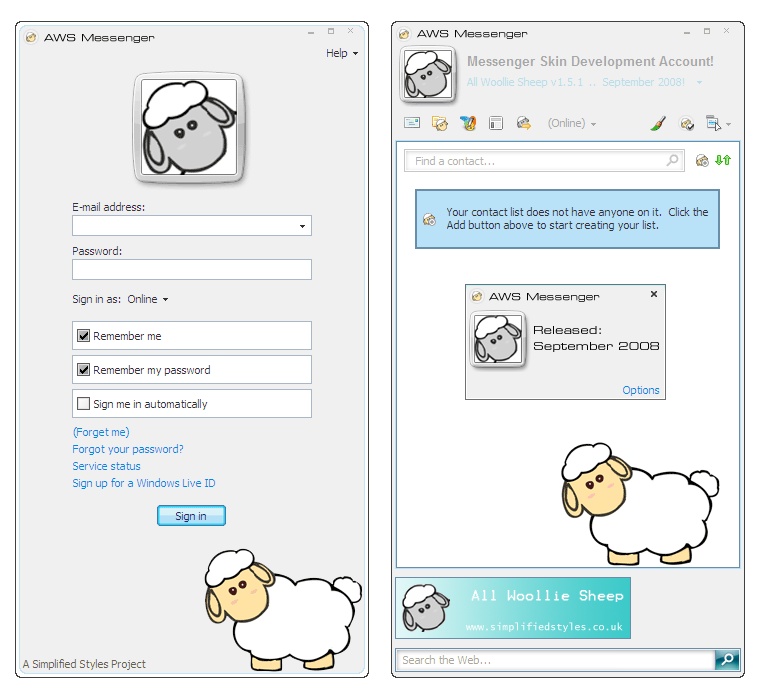This screenshot has height=700, width=760.
Task: Open the Help menu dropdown
Action: tap(342, 53)
